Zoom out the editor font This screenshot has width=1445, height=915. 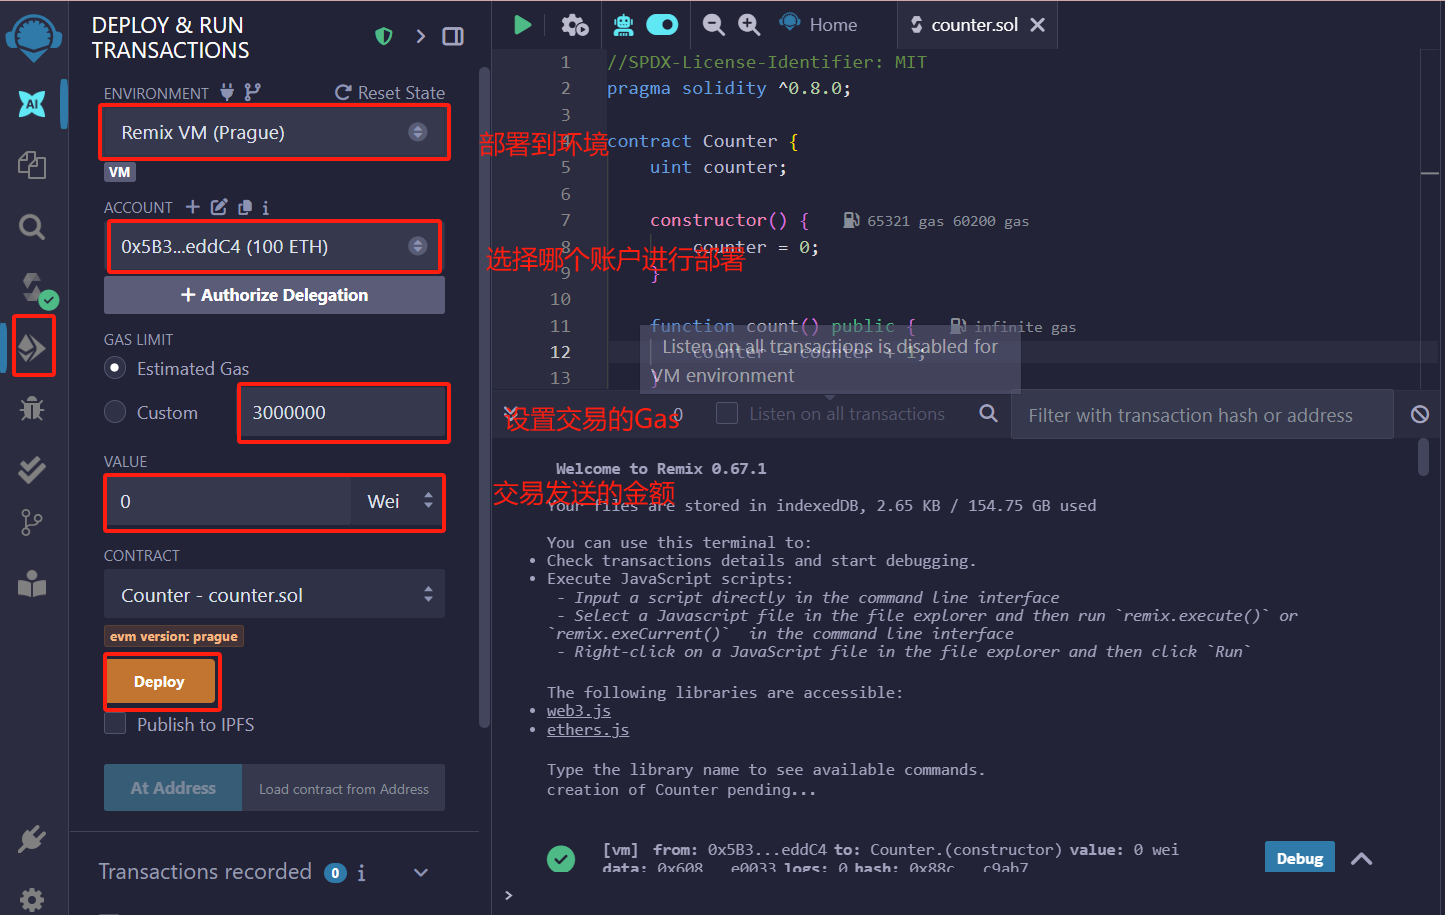(x=714, y=25)
